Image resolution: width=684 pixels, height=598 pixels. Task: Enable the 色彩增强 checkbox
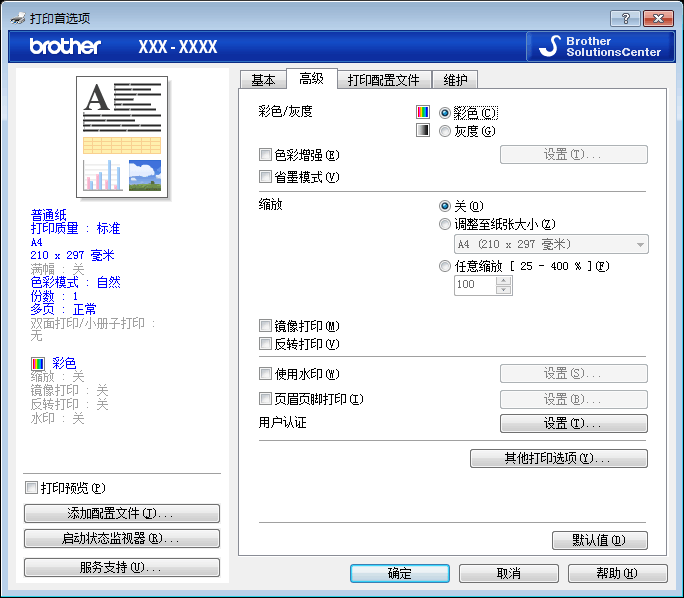coord(265,155)
